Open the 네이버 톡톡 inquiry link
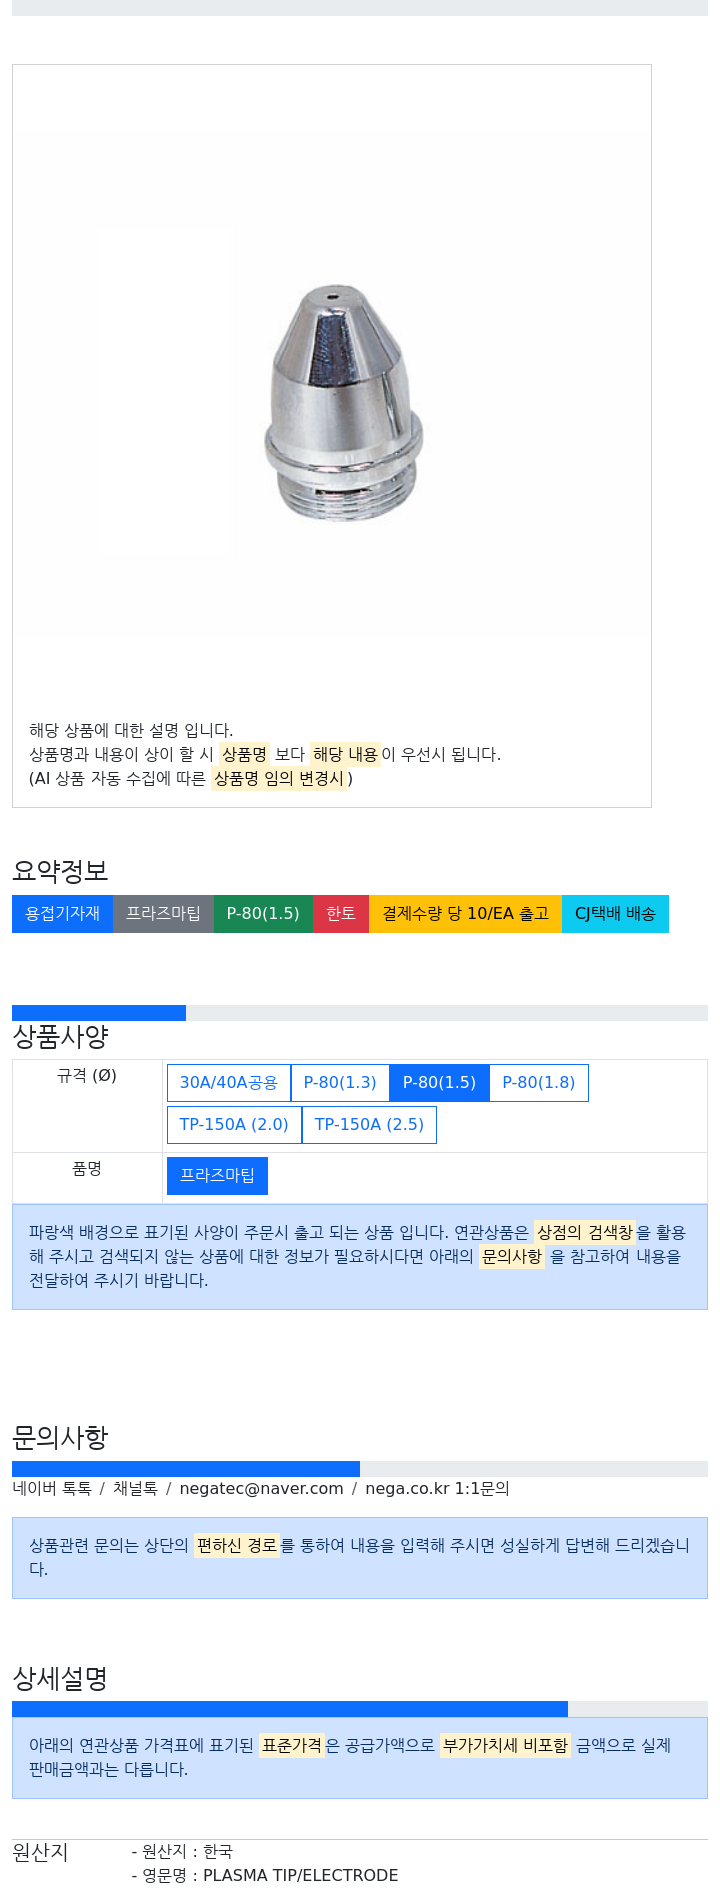Screen dimensions: 720x1888 tap(52, 1489)
